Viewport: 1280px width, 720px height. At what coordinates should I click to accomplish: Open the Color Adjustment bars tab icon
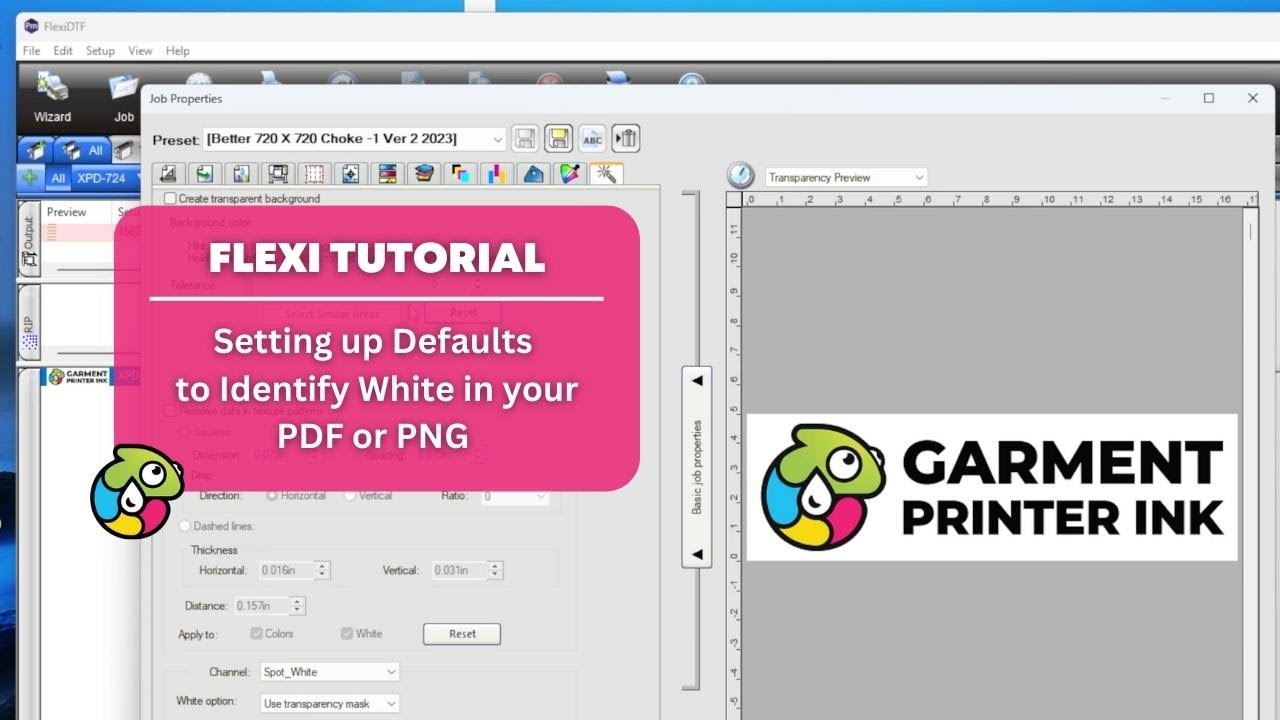coord(497,174)
